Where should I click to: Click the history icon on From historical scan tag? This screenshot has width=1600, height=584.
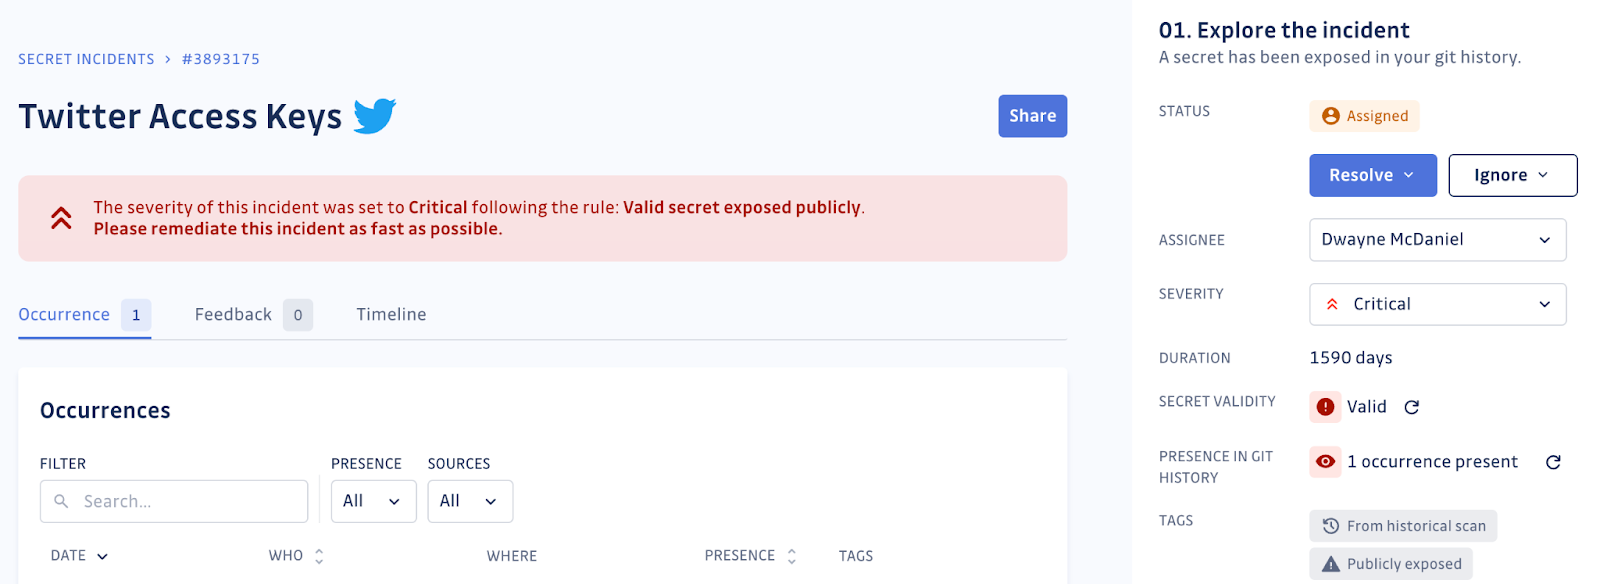tap(1329, 525)
